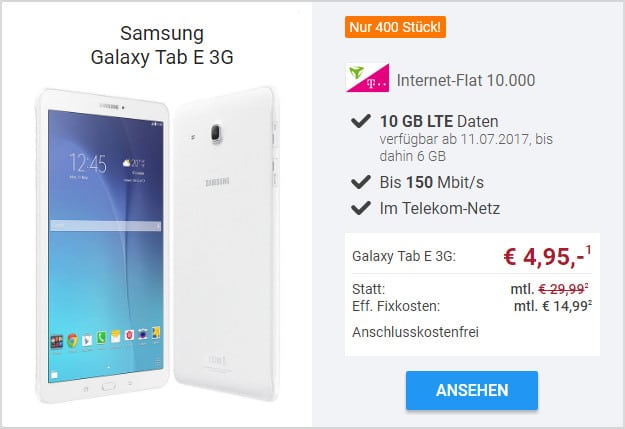
Task: Click the mtl. € 14,99 effective fixed cost
Action: [x=552, y=306]
